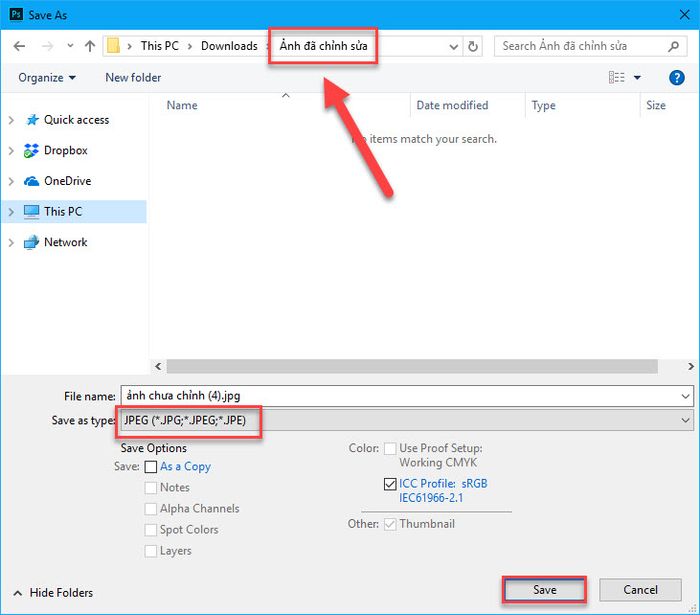Select OneDrive in navigation pane

click(67, 181)
